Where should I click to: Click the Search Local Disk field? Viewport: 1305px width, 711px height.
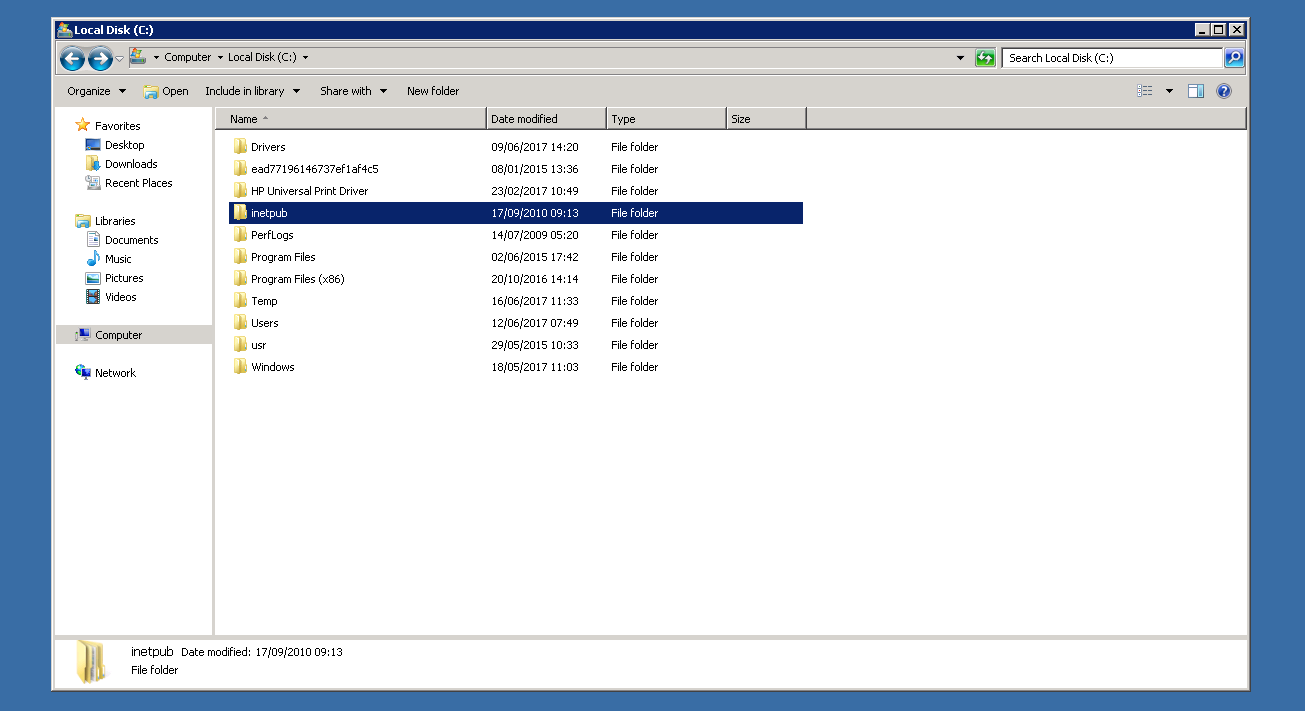click(1110, 58)
